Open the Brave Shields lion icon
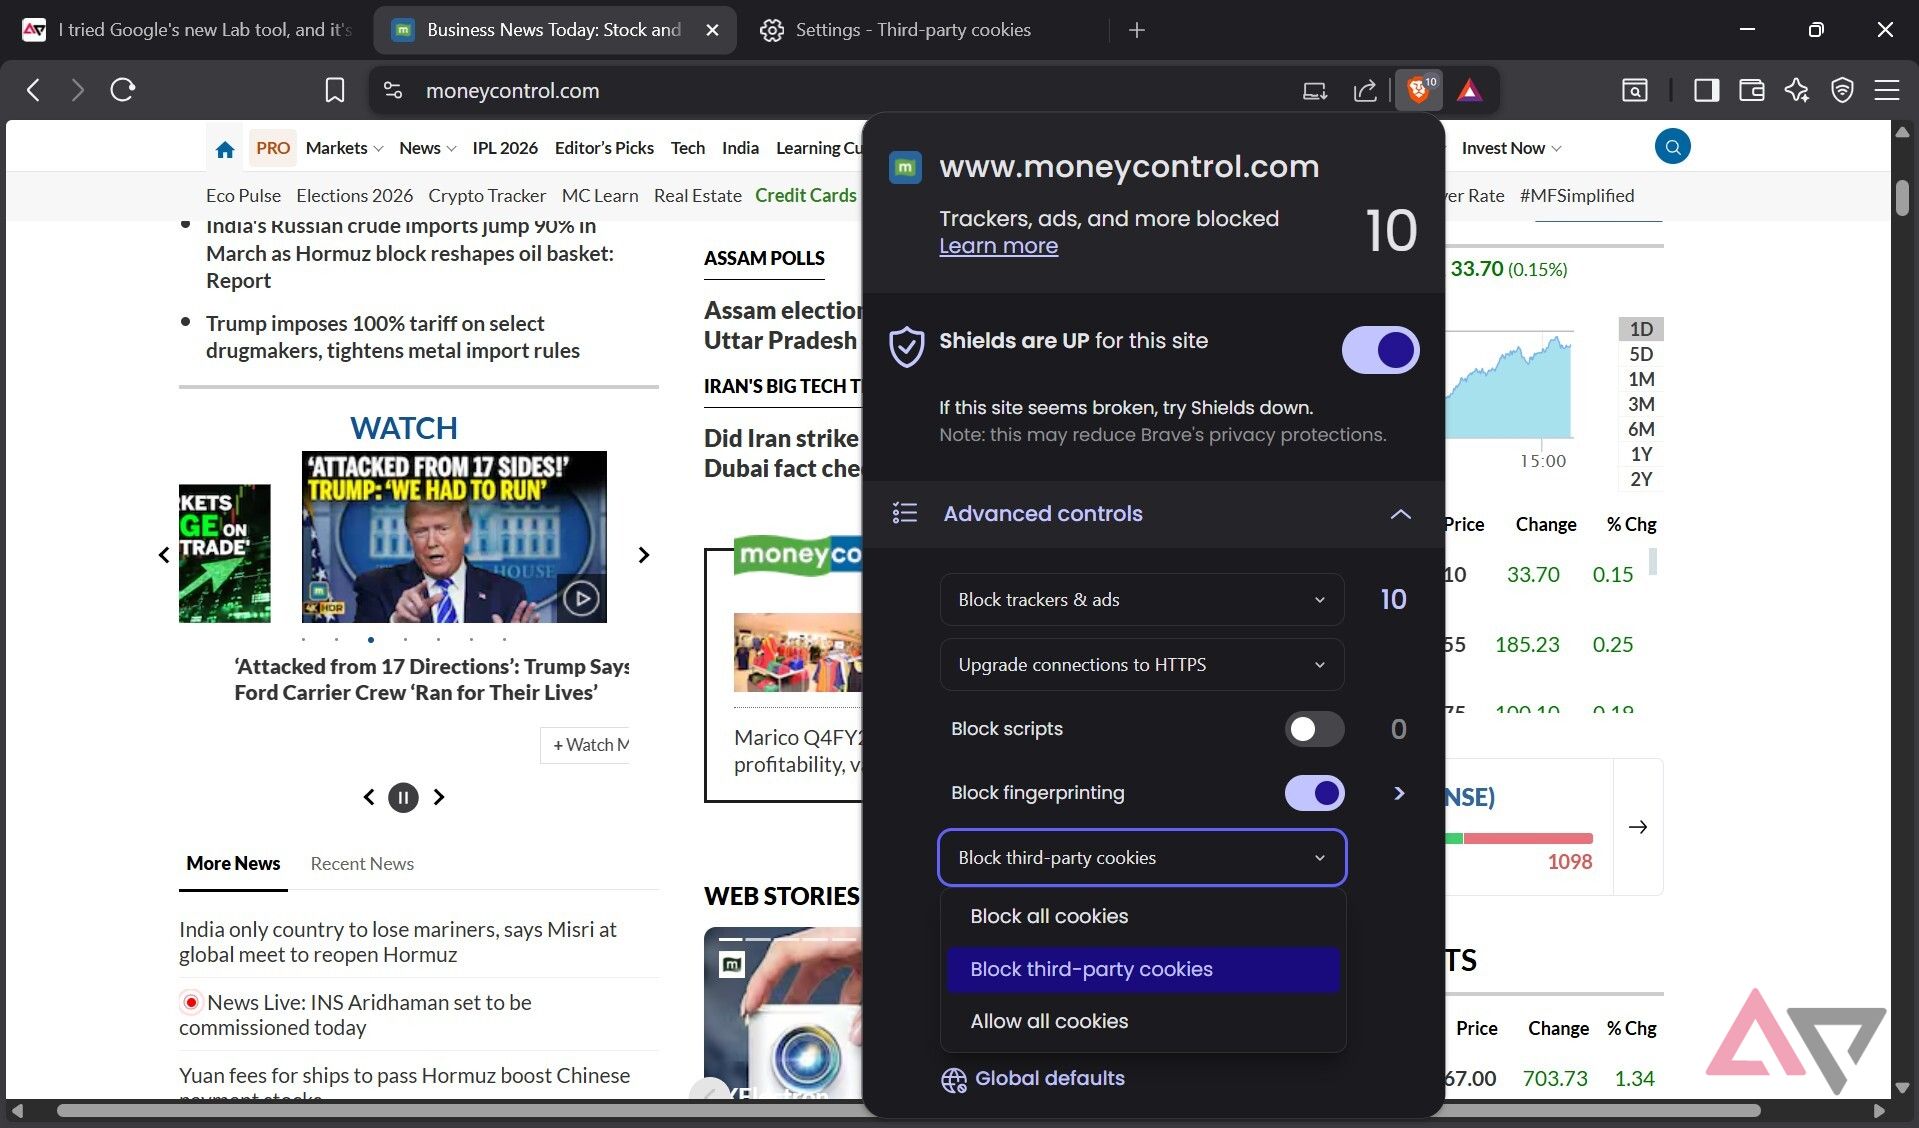The width and height of the screenshot is (1919, 1128). tap(1418, 90)
